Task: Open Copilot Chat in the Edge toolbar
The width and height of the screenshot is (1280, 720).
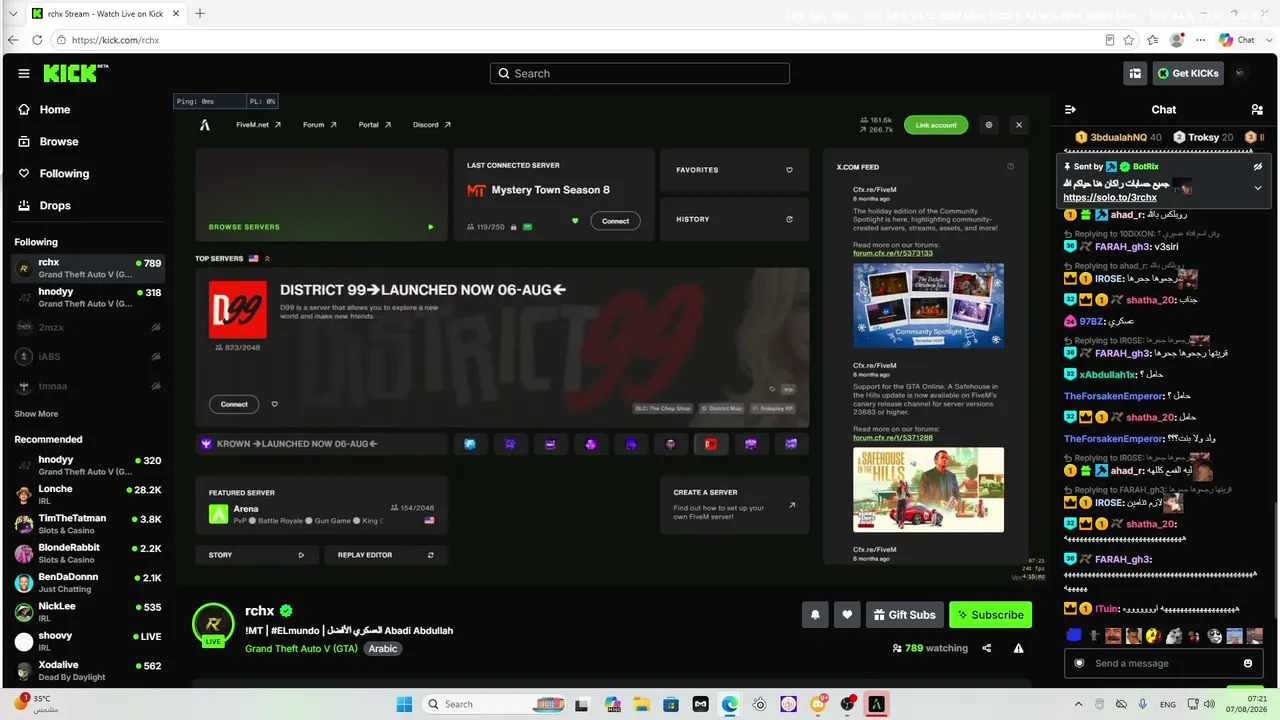Action: click(1237, 40)
